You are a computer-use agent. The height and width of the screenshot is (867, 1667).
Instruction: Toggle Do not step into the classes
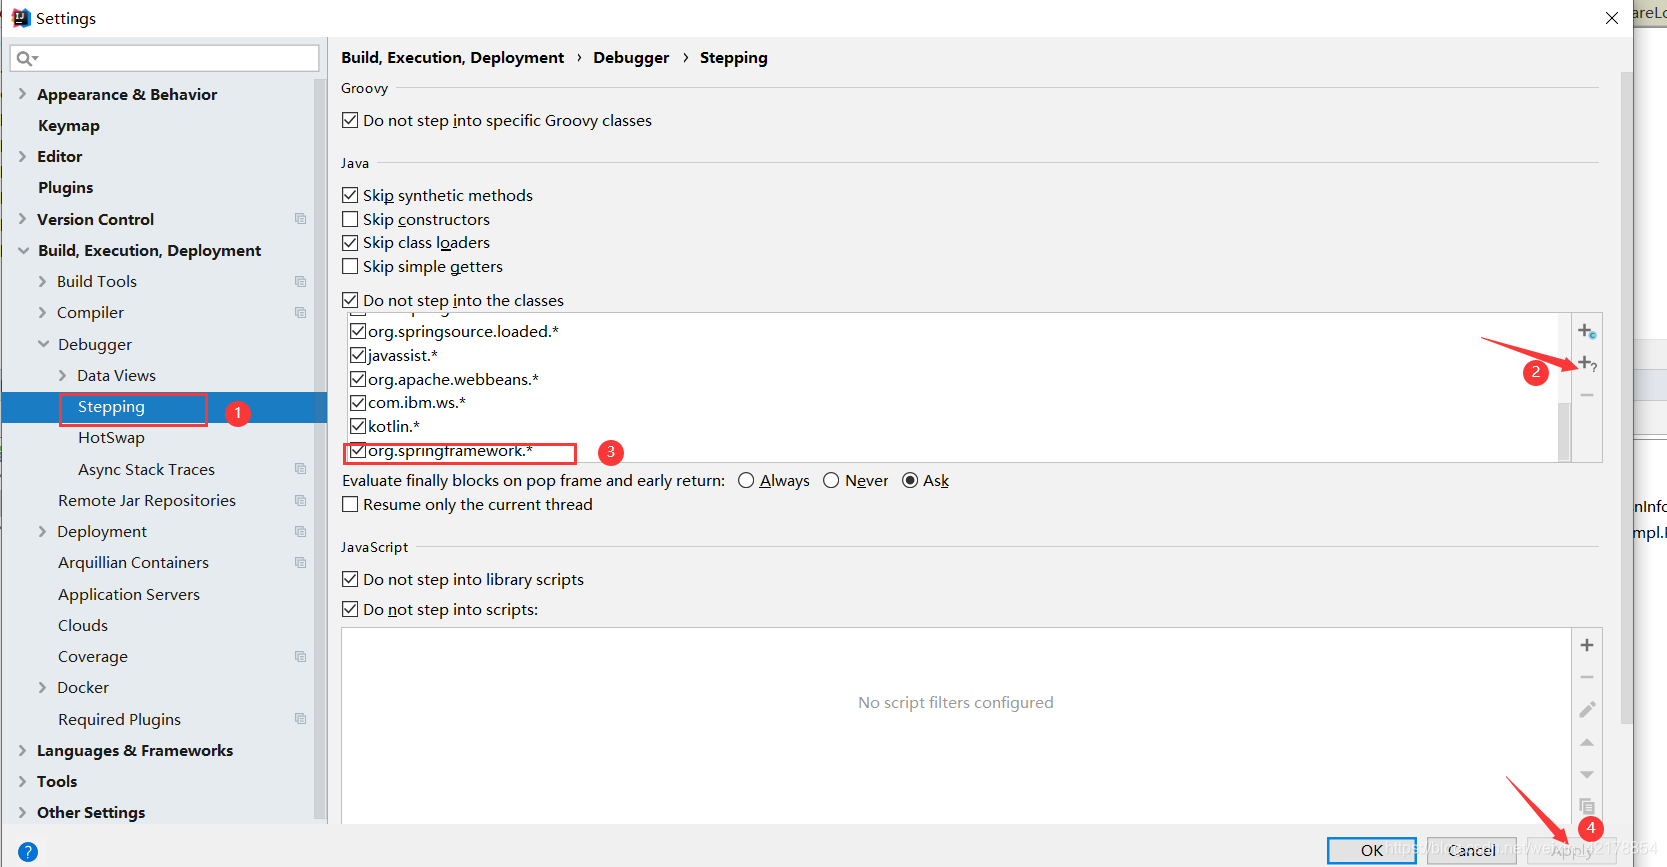(350, 300)
